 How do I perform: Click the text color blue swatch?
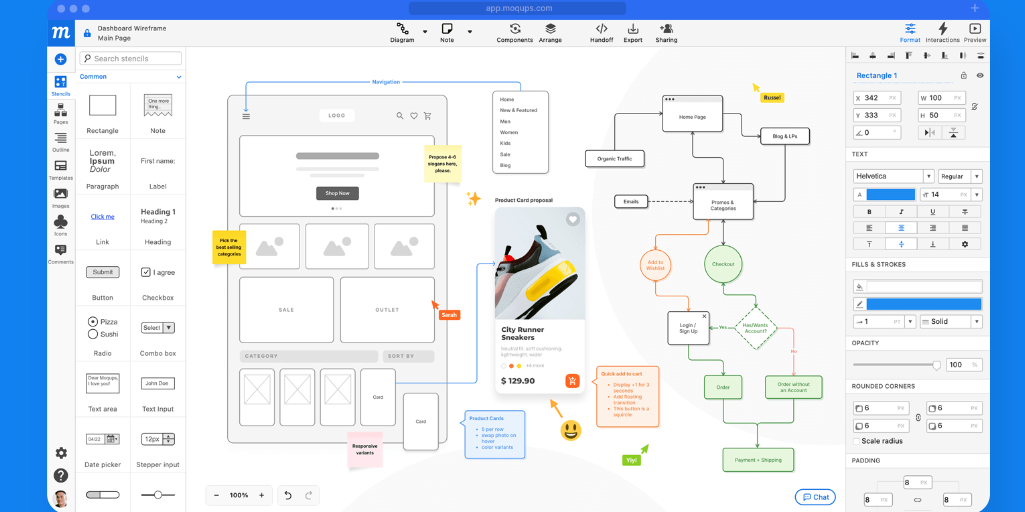pyautogui.click(x=891, y=195)
